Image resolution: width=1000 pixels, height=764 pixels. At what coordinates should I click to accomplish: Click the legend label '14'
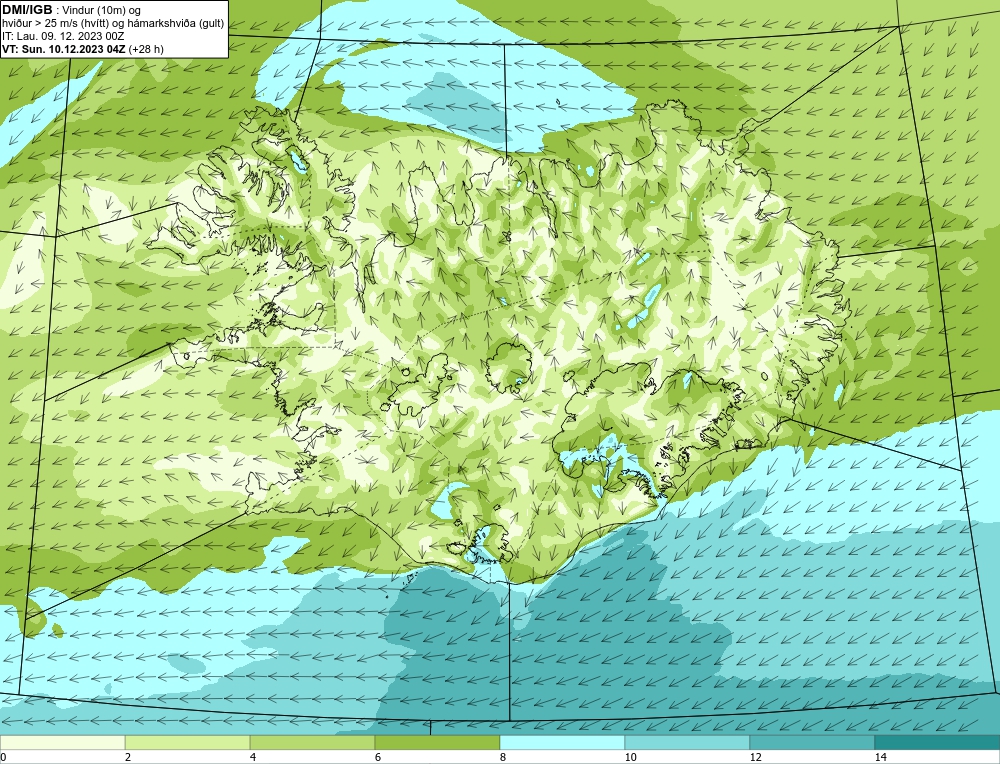pyautogui.click(x=881, y=757)
